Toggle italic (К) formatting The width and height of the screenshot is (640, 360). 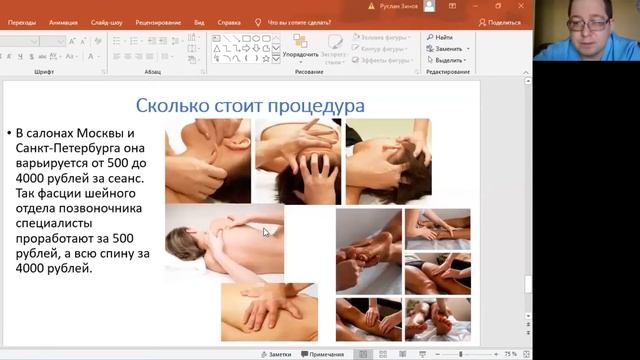9,57
